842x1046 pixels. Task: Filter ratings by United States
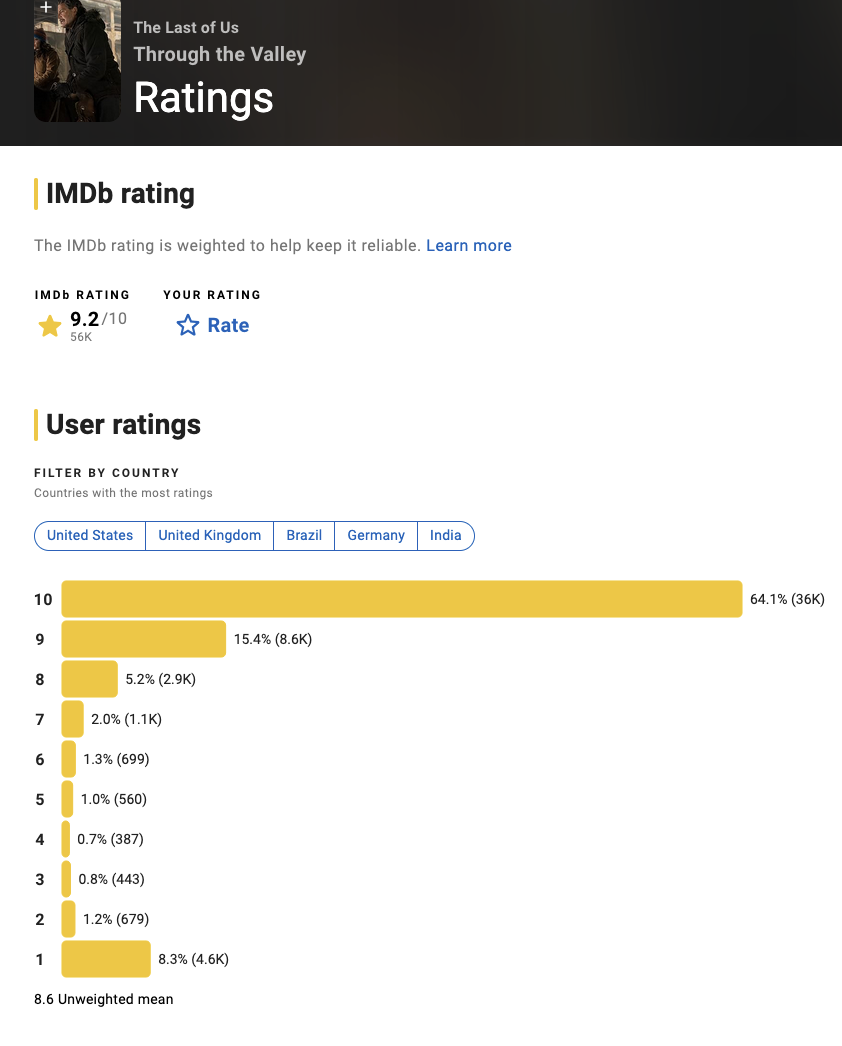tap(90, 536)
